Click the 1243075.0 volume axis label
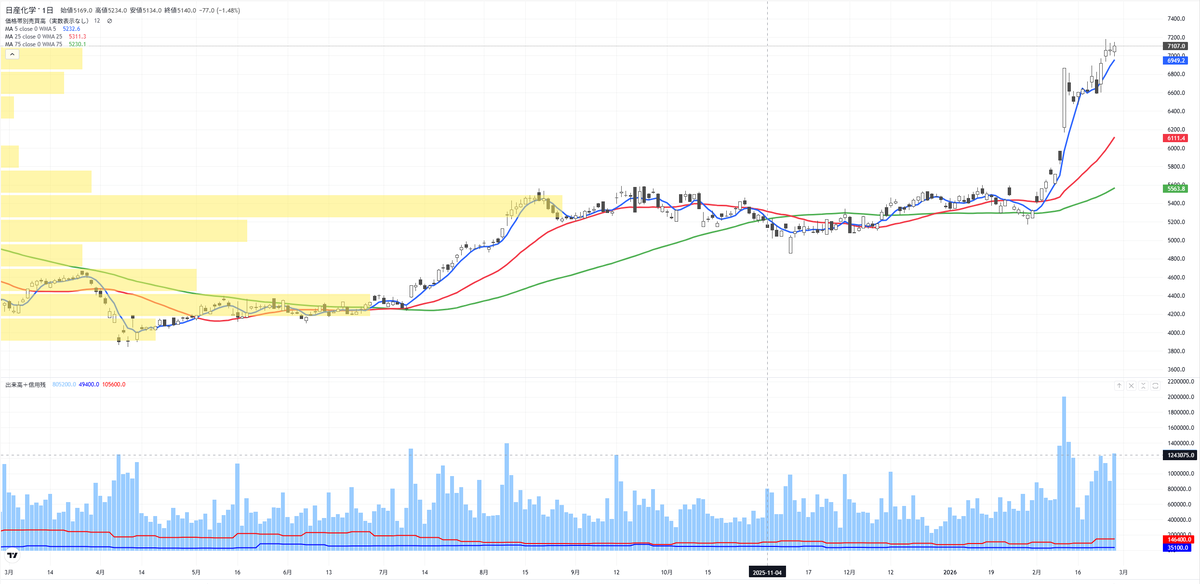The width and height of the screenshot is (1200, 584). click(1179, 455)
